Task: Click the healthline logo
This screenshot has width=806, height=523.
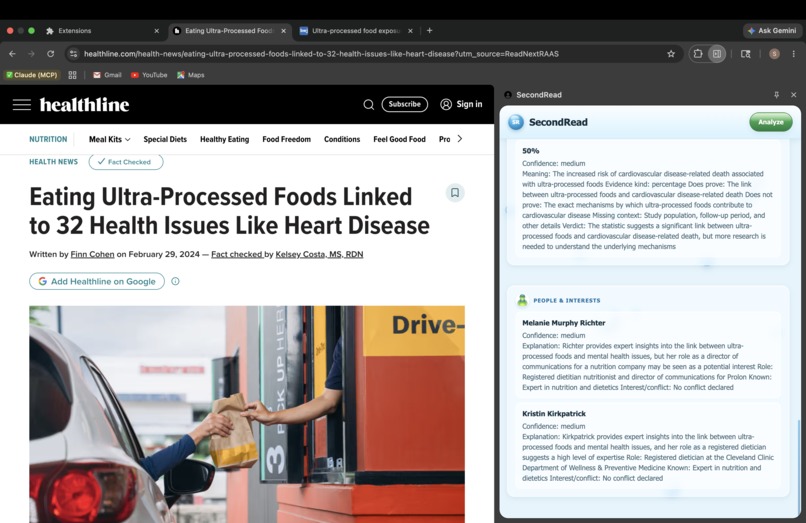Action: (x=84, y=104)
